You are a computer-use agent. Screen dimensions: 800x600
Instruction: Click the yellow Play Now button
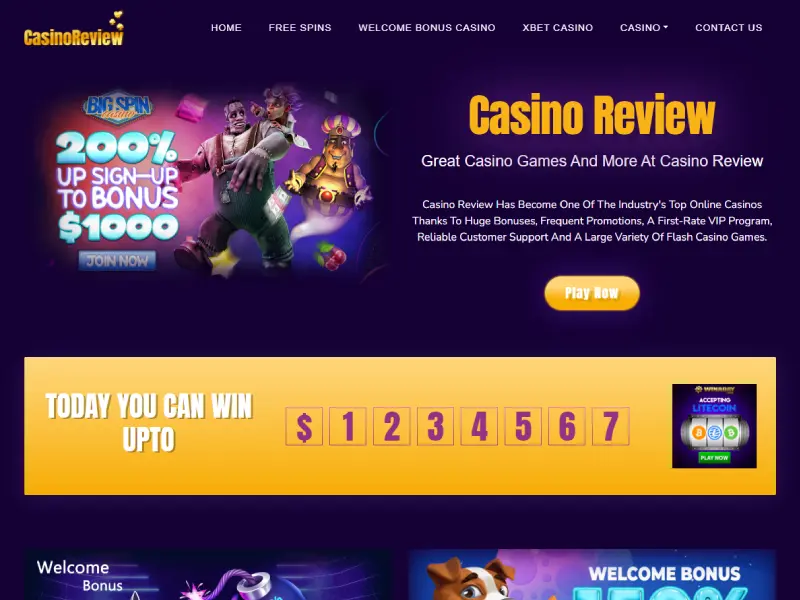point(592,293)
